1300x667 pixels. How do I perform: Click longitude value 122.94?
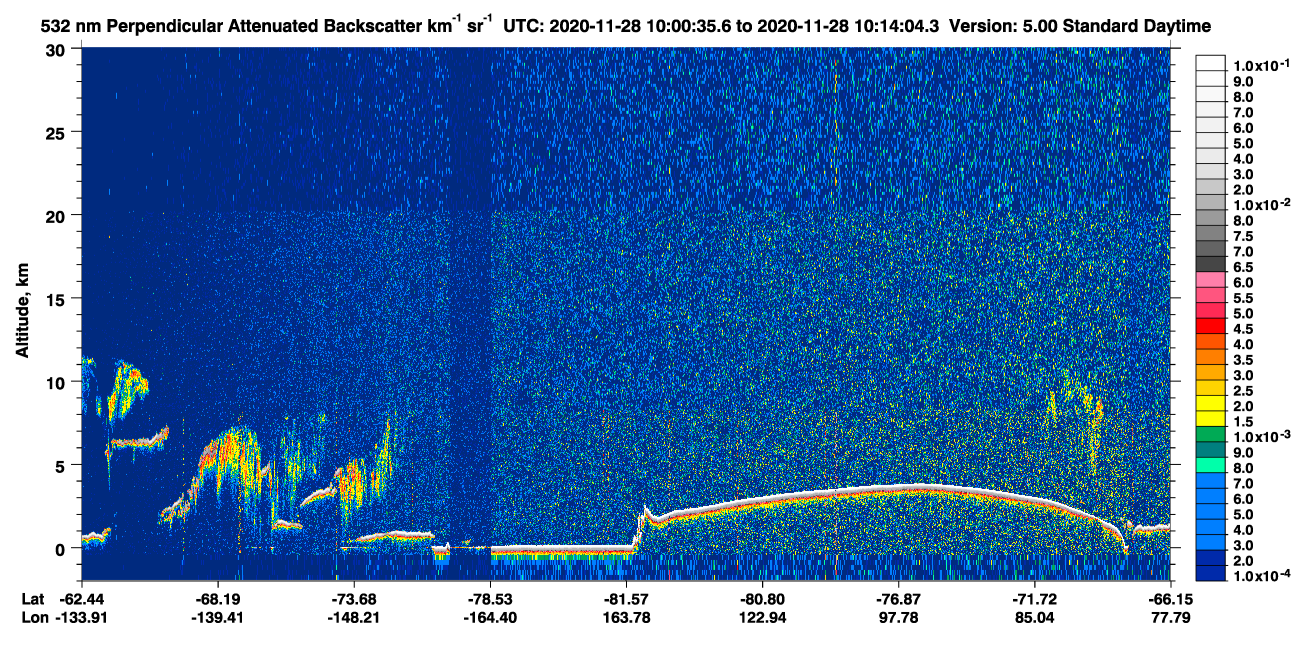tap(762, 617)
